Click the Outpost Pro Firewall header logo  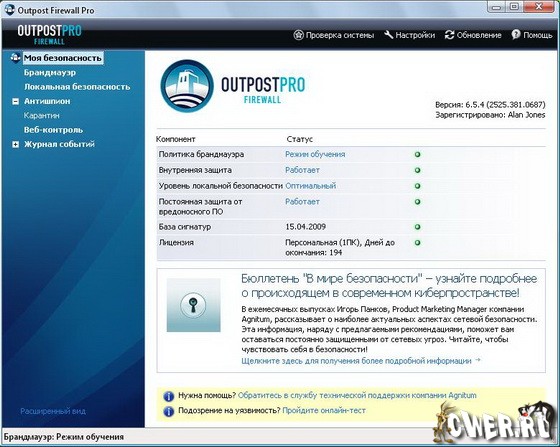49,34
